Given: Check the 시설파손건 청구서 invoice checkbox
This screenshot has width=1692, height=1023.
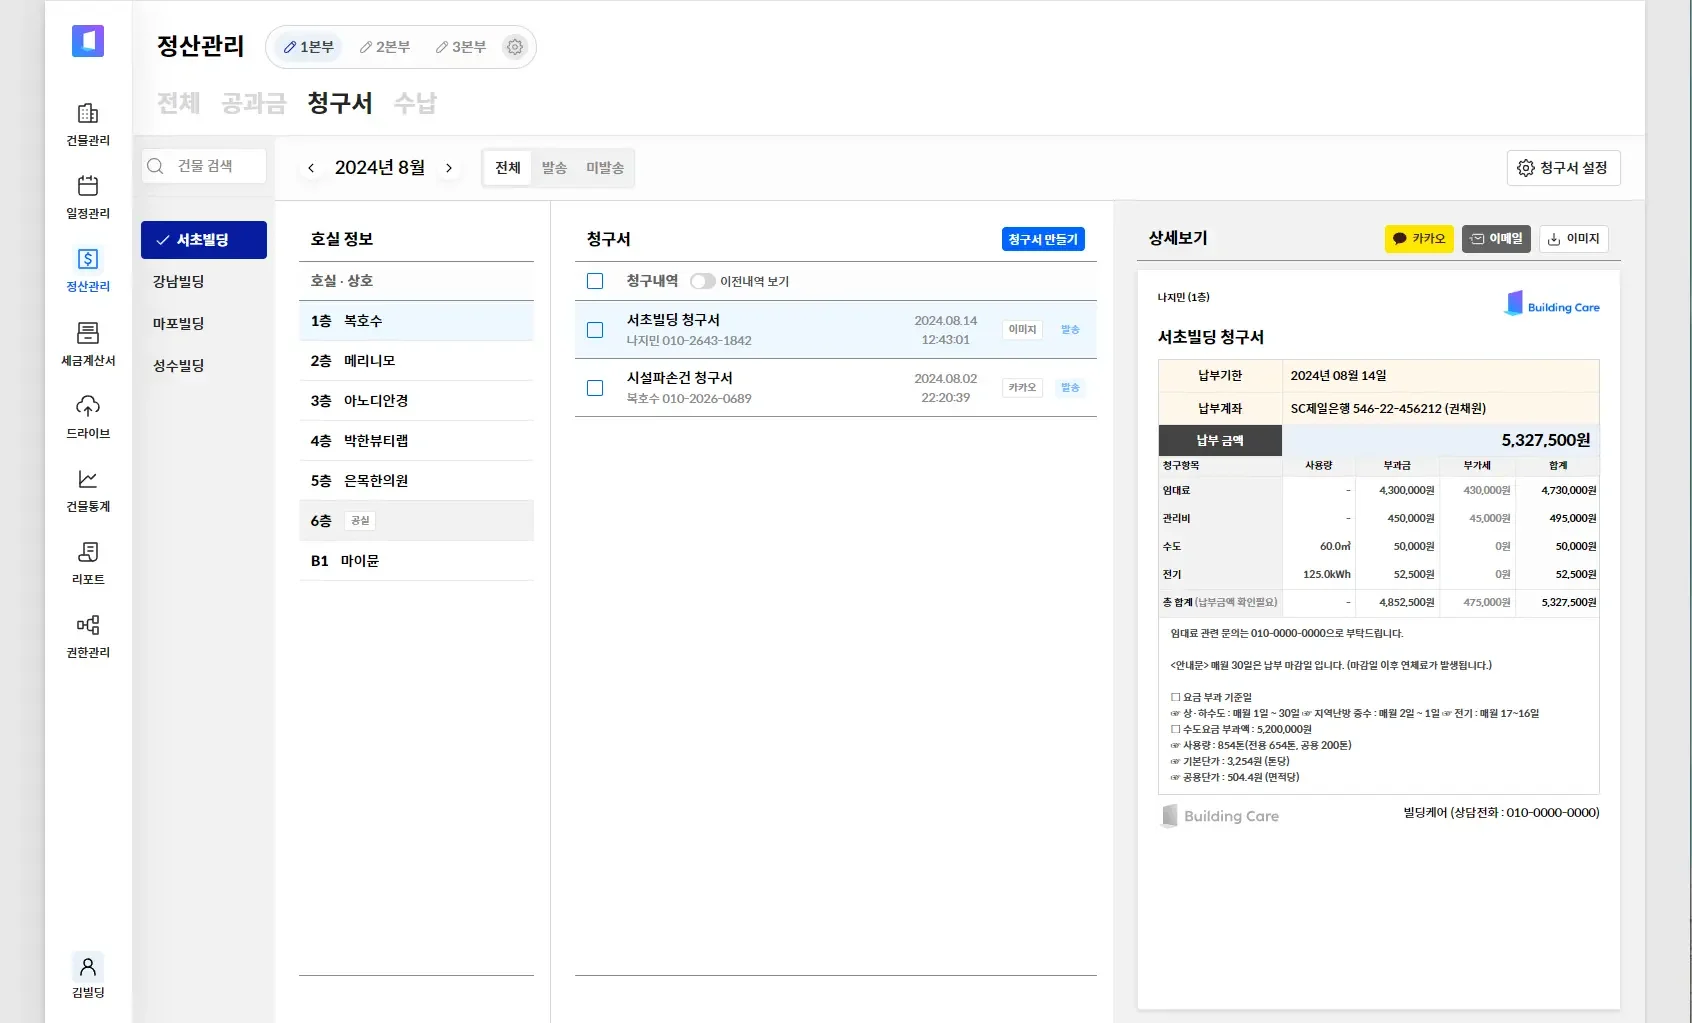Looking at the screenshot, I should pyautogui.click(x=594, y=387).
